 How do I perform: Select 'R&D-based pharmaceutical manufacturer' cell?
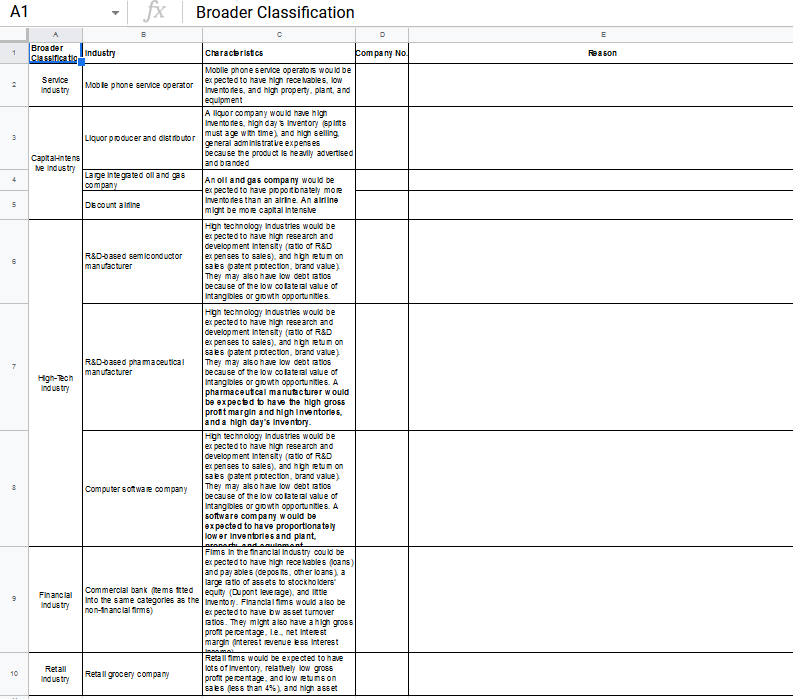coord(143,367)
